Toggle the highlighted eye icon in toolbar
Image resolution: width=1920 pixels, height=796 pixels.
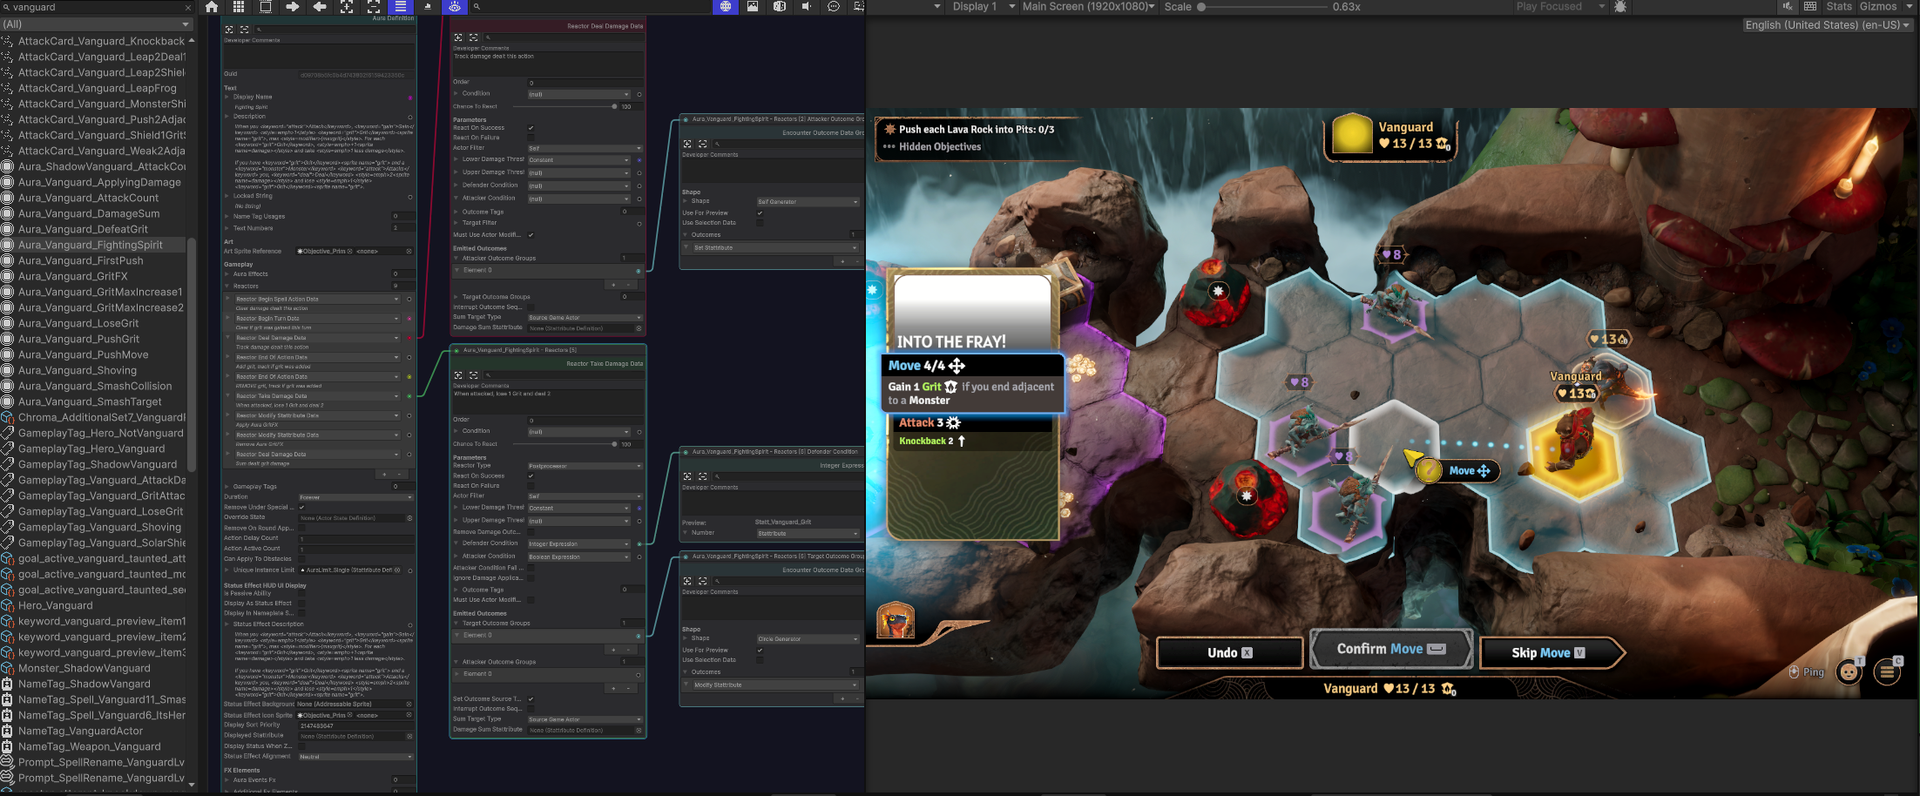(454, 7)
